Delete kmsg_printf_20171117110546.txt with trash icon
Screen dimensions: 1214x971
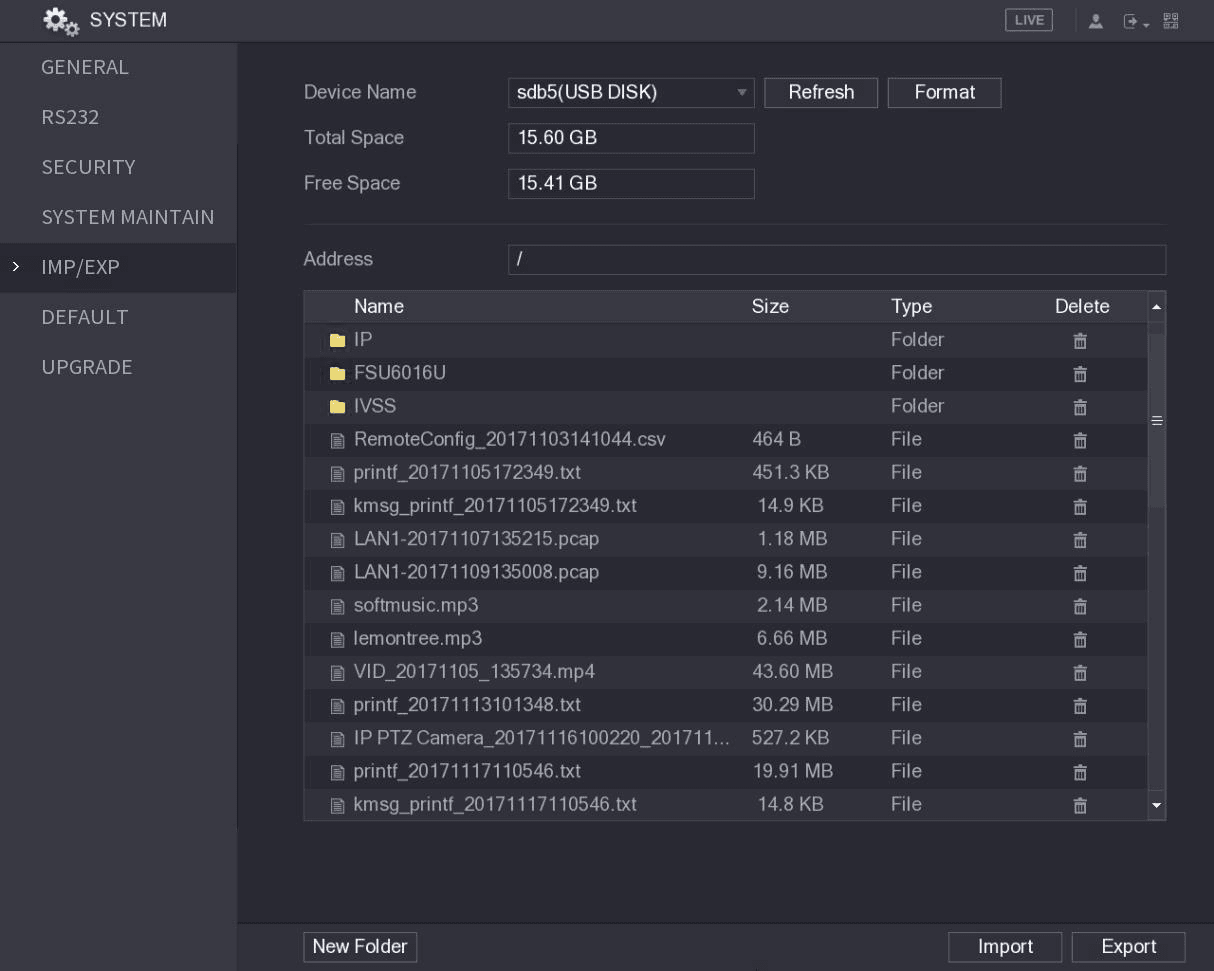1080,805
